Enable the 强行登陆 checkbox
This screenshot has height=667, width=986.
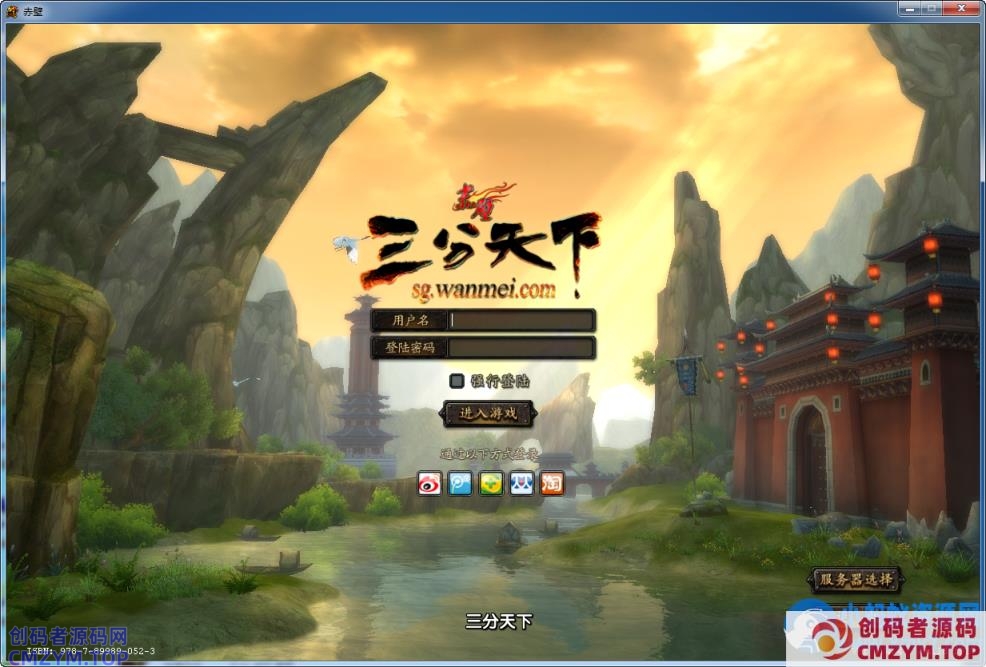pyautogui.click(x=457, y=380)
